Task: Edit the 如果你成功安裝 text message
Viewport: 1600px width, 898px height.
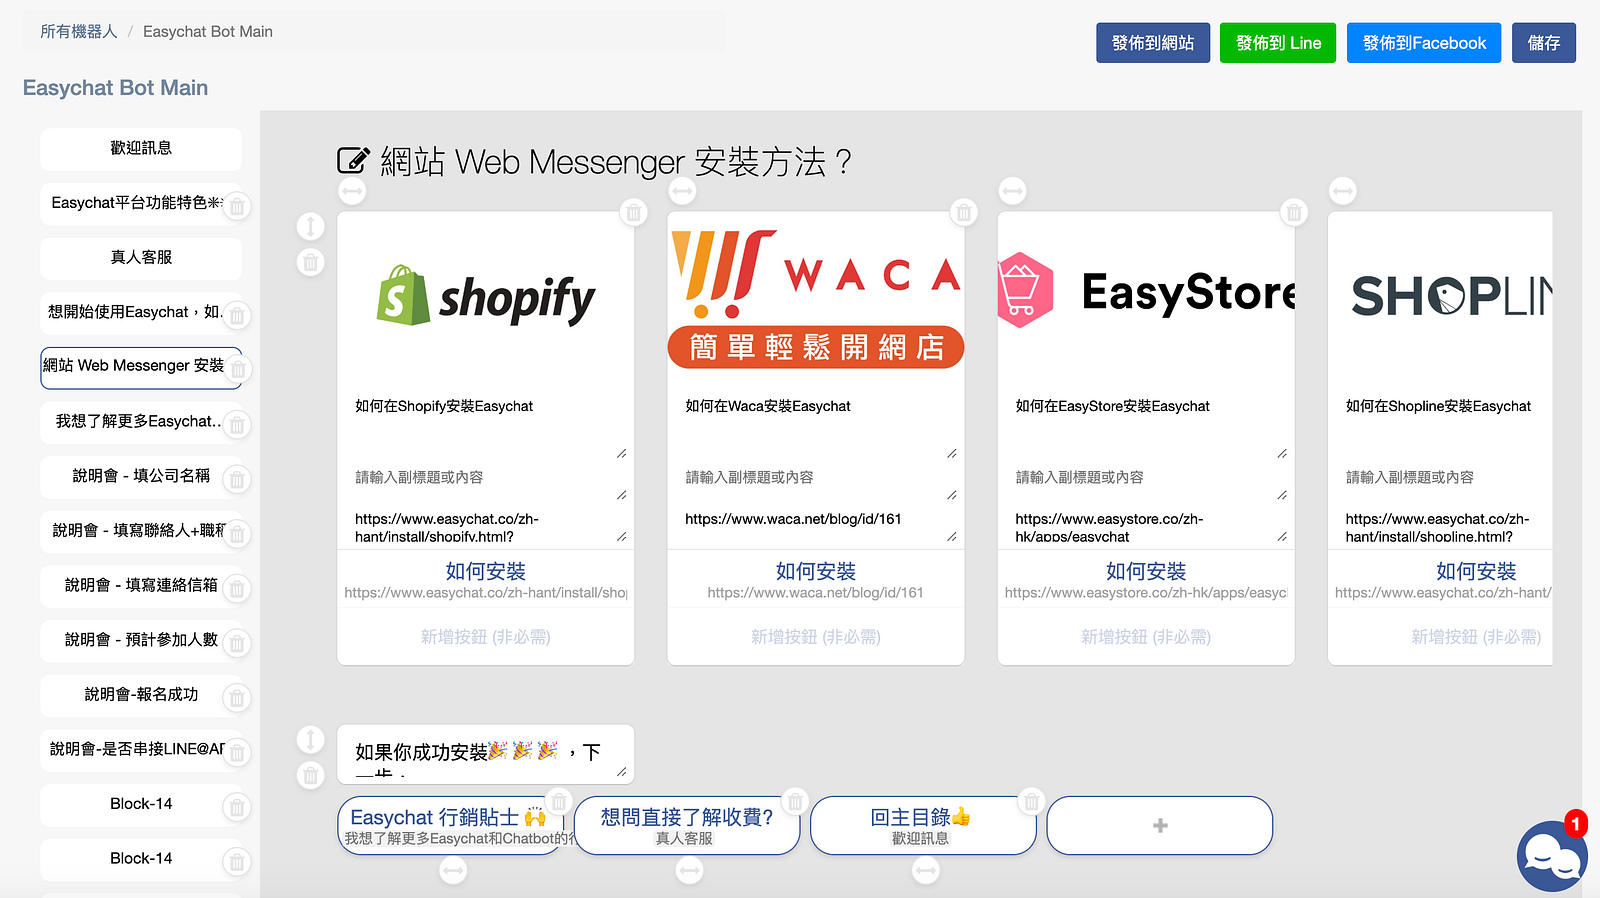Action: pyautogui.click(x=486, y=753)
